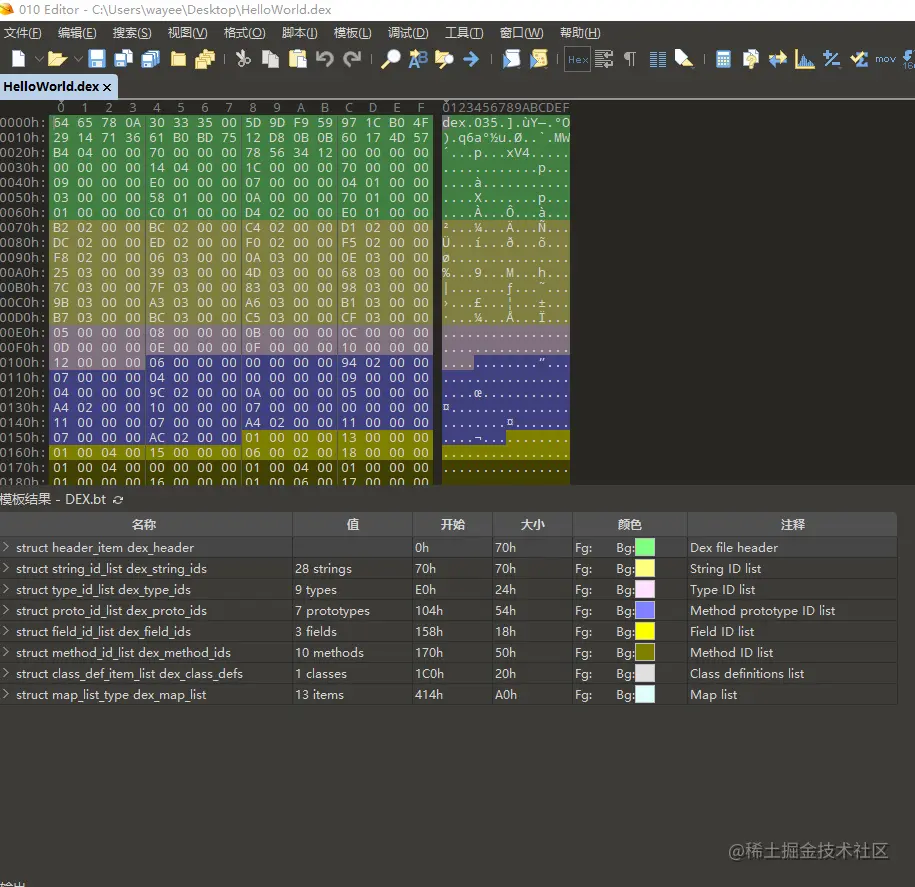Viewport: 915px width, 887px height.
Task: Toggle the linefeeds display icon
Action: point(604,59)
